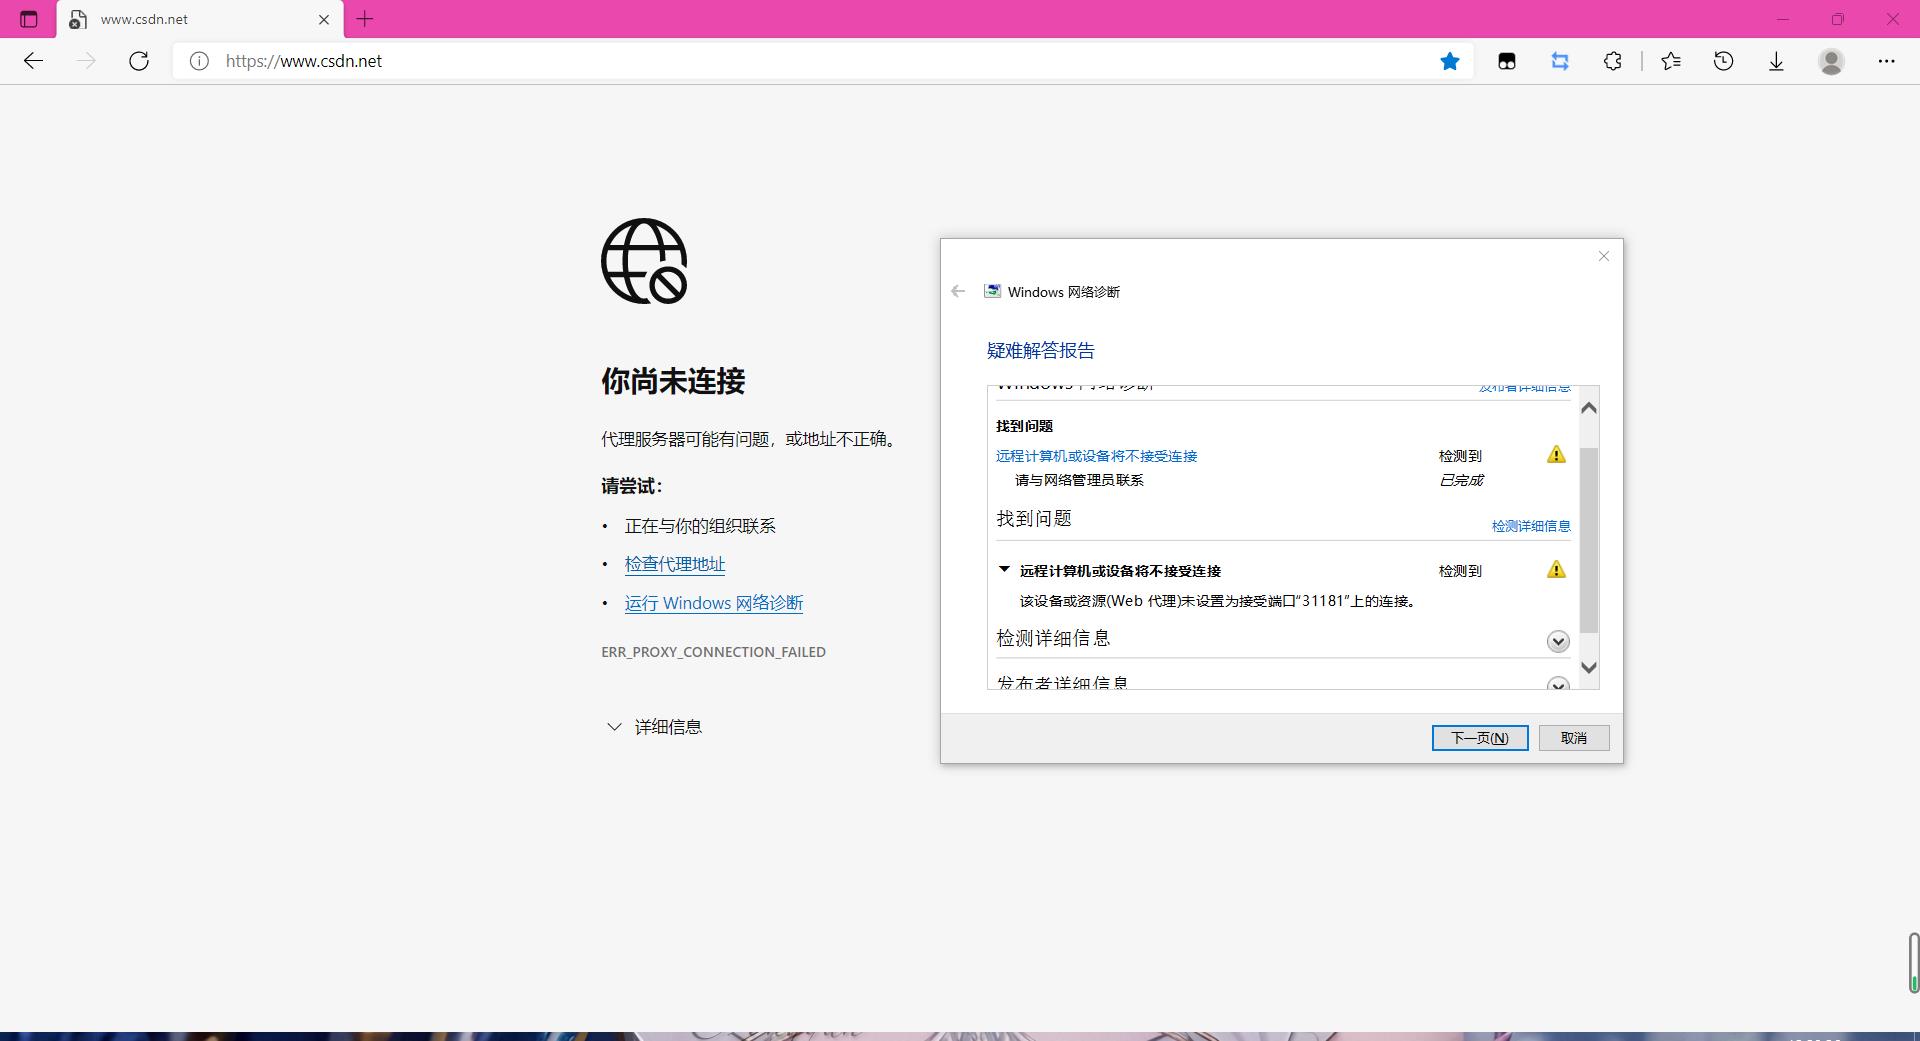The image size is (1920, 1041).
Task: Click the 检查代理地址 link
Action: coord(674,564)
